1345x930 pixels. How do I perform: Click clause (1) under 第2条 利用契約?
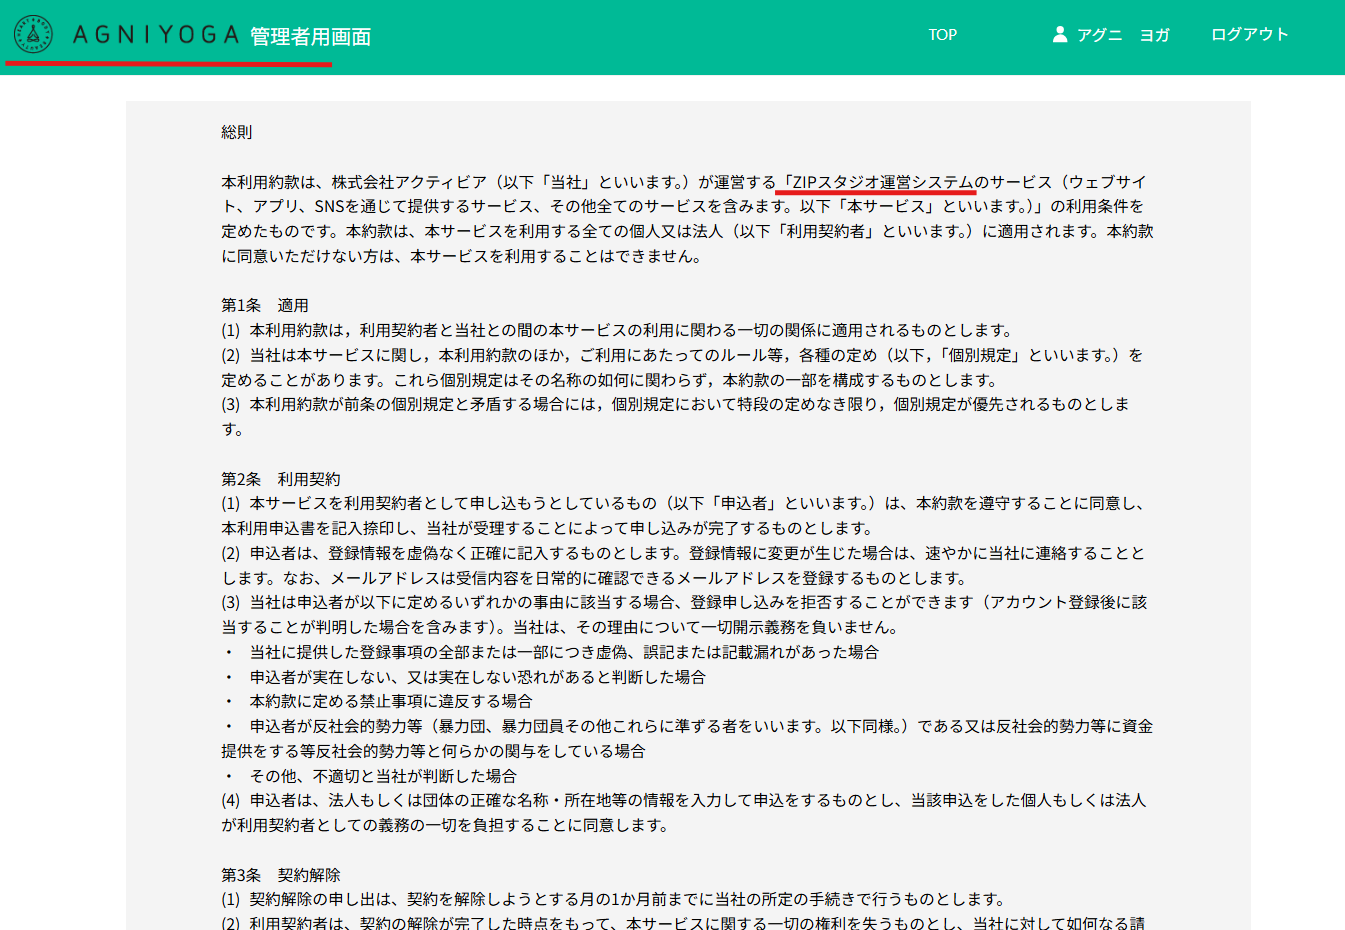point(682,504)
